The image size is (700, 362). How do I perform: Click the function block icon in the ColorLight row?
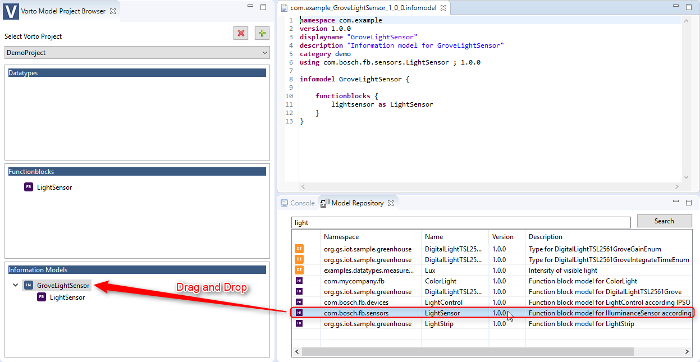[299, 281]
